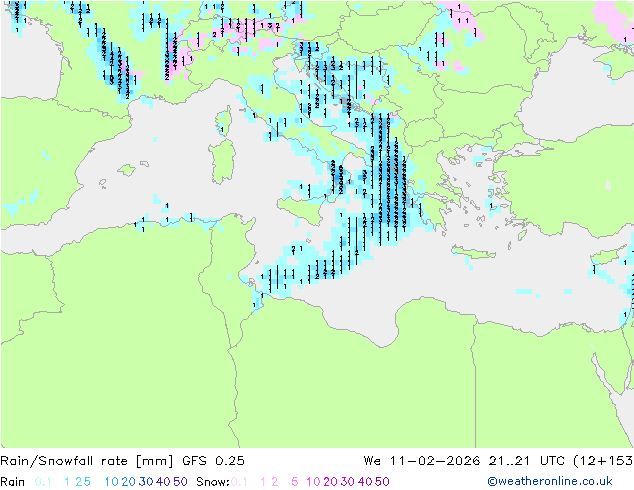
Task: Select the pale pink 0.1 snow legend value
Action: tap(239, 482)
